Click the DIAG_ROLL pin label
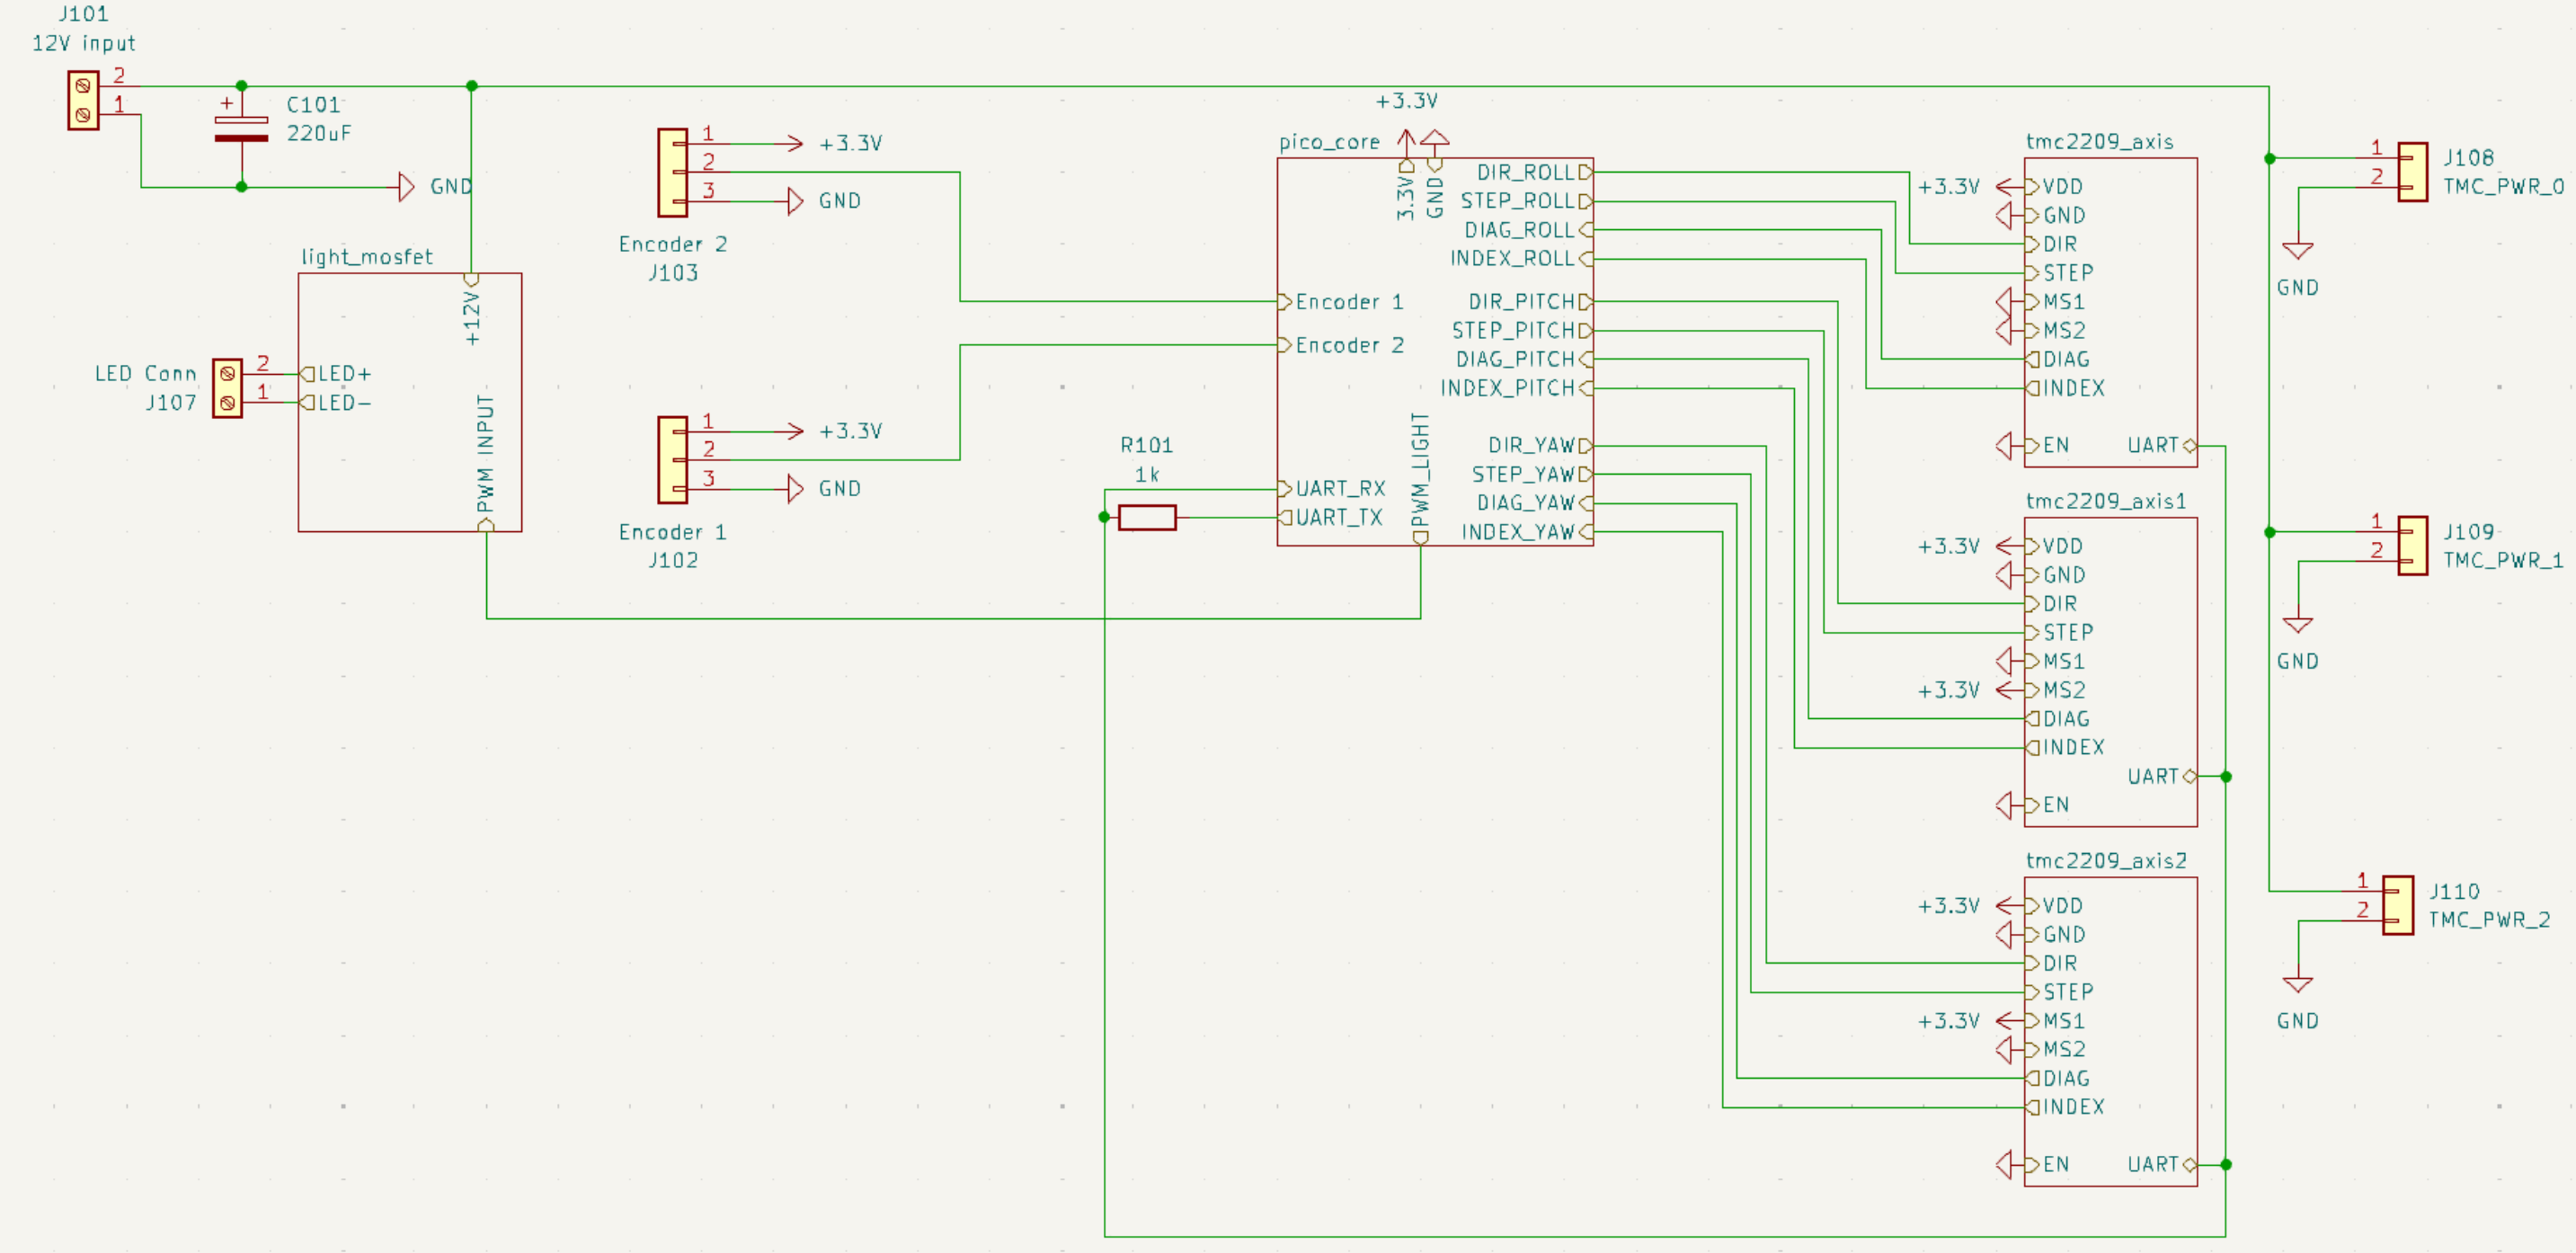Viewport: 2576px width, 1253px height. click(1529, 230)
